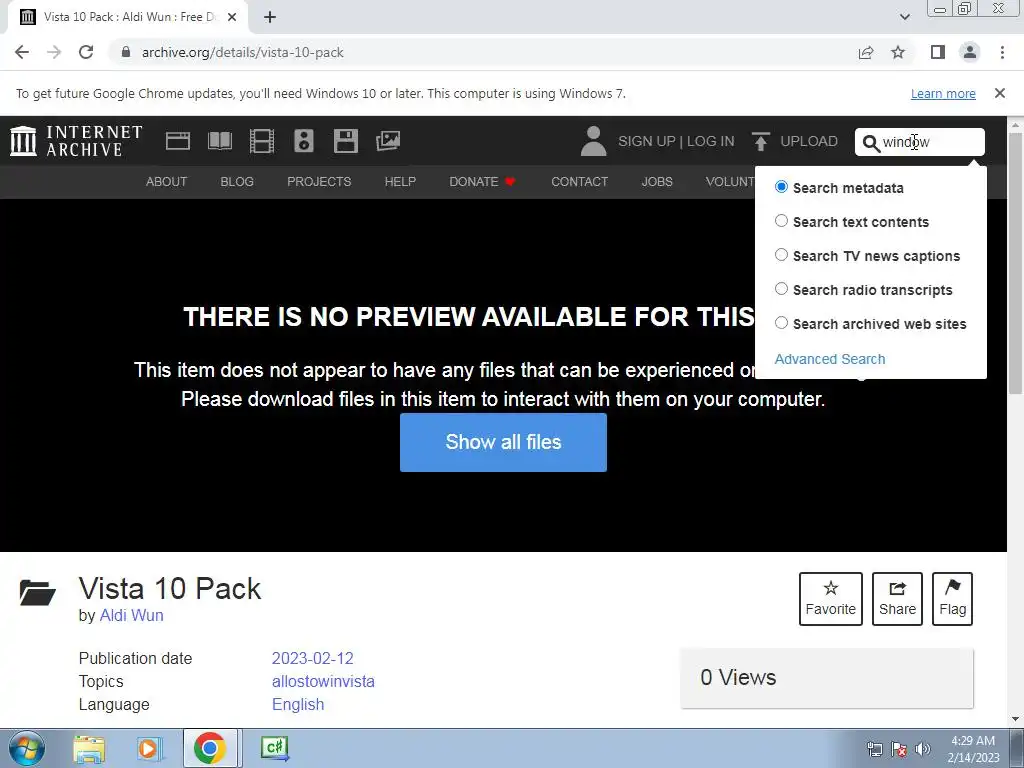Click the magnifier search icon
The image size is (1024, 768).
coord(871,143)
